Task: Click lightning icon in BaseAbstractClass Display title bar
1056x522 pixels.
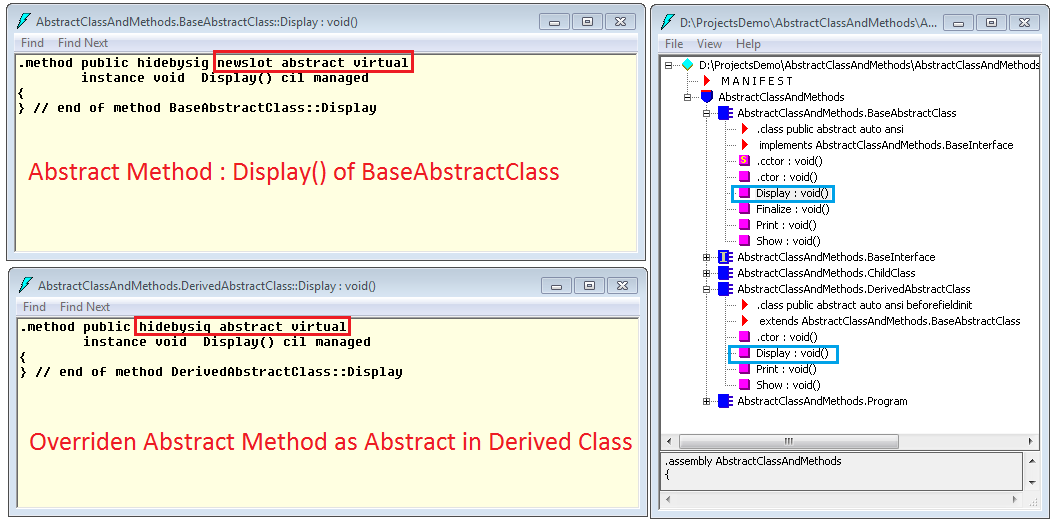Action: (24, 21)
